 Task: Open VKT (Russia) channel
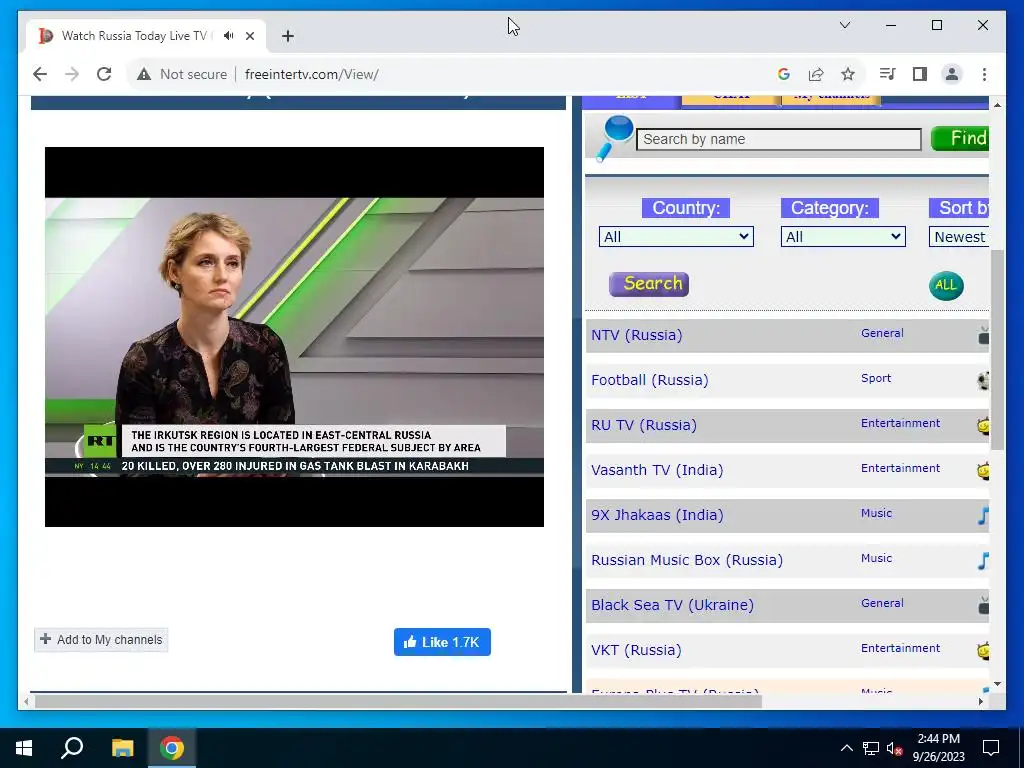[x=636, y=650]
